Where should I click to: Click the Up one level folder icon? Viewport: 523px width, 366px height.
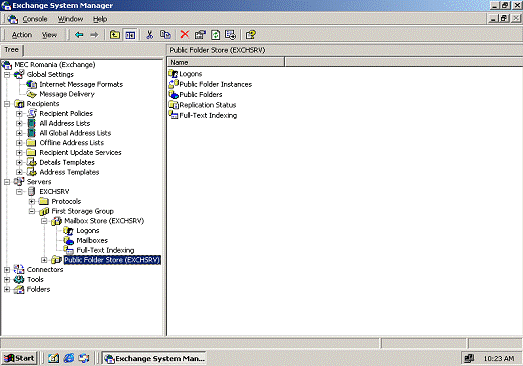click(115, 35)
